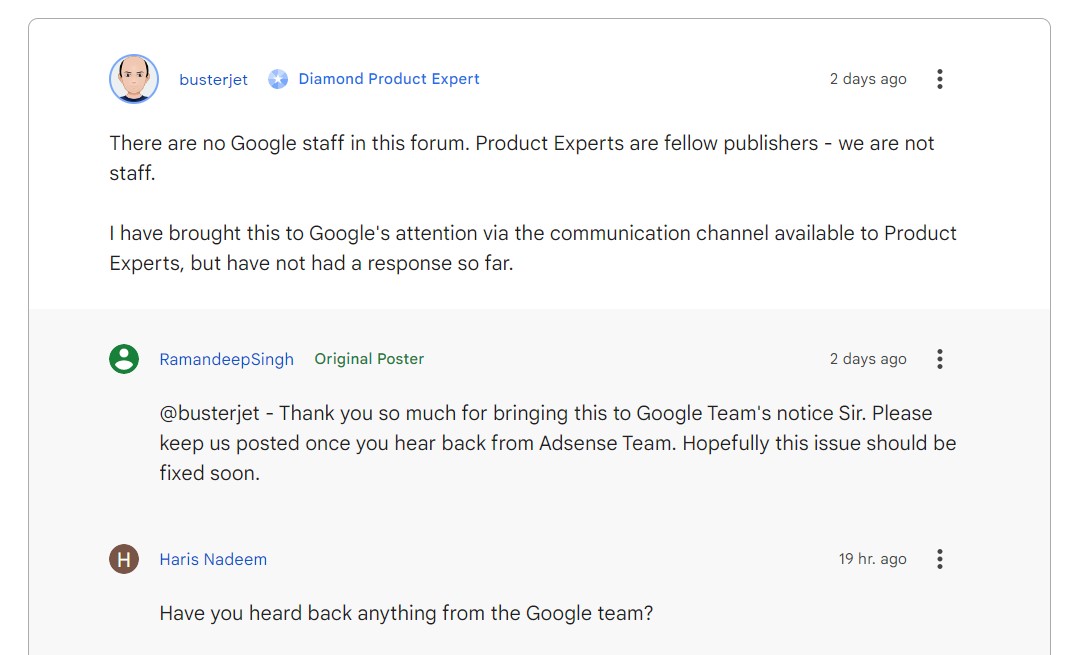Click the 2 days ago timestamp on RamandeepSingh's reply
Image resolution: width=1077 pixels, height=655 pixels.
point(868,359)
